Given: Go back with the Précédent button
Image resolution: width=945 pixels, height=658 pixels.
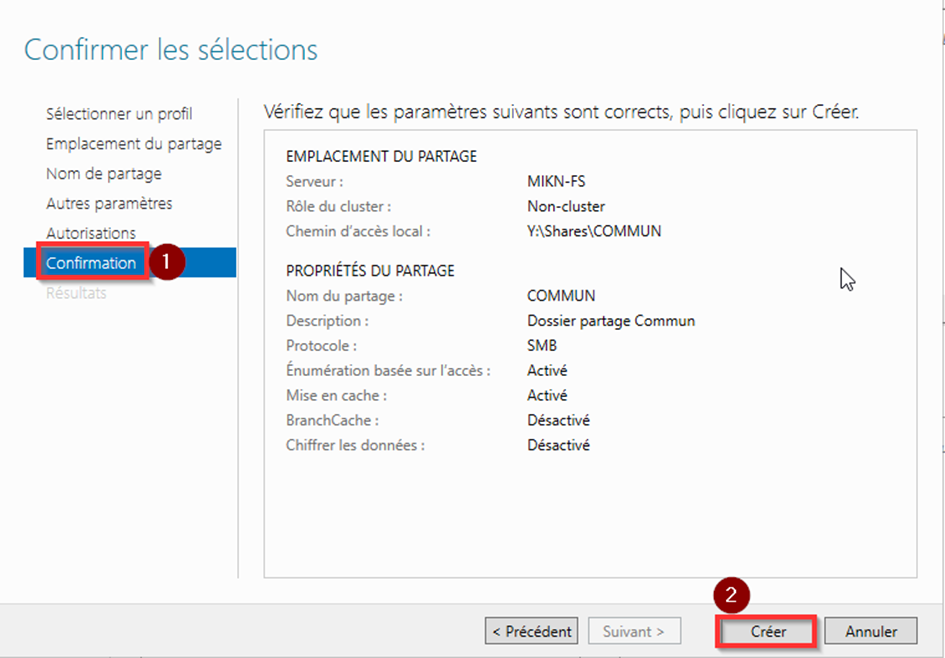Looking at the screenshot, I should coord(532,631).
